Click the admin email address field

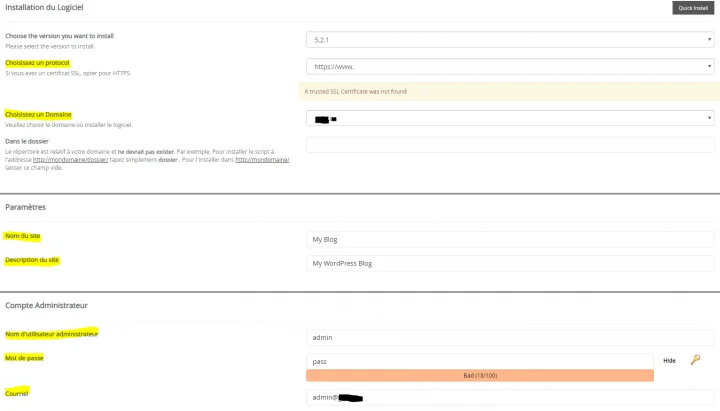[510, 397]
